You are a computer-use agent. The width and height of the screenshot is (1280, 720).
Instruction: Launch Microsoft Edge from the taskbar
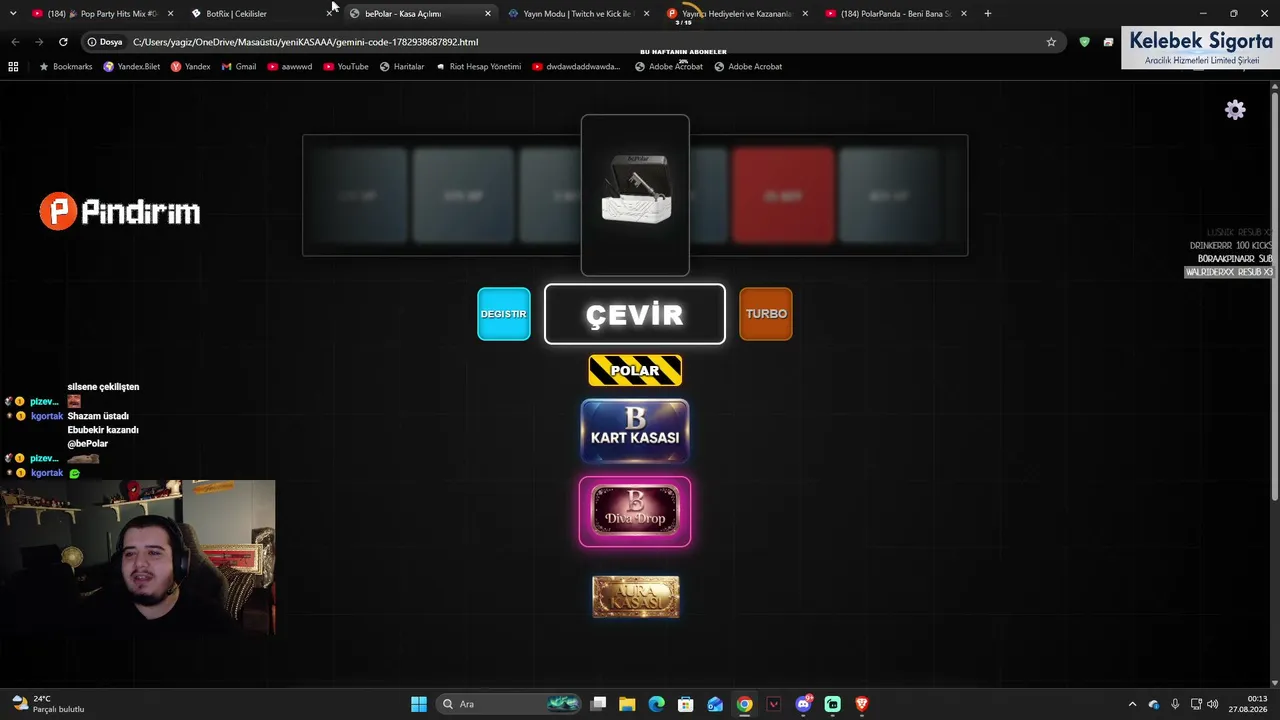(x=656, y=704)
